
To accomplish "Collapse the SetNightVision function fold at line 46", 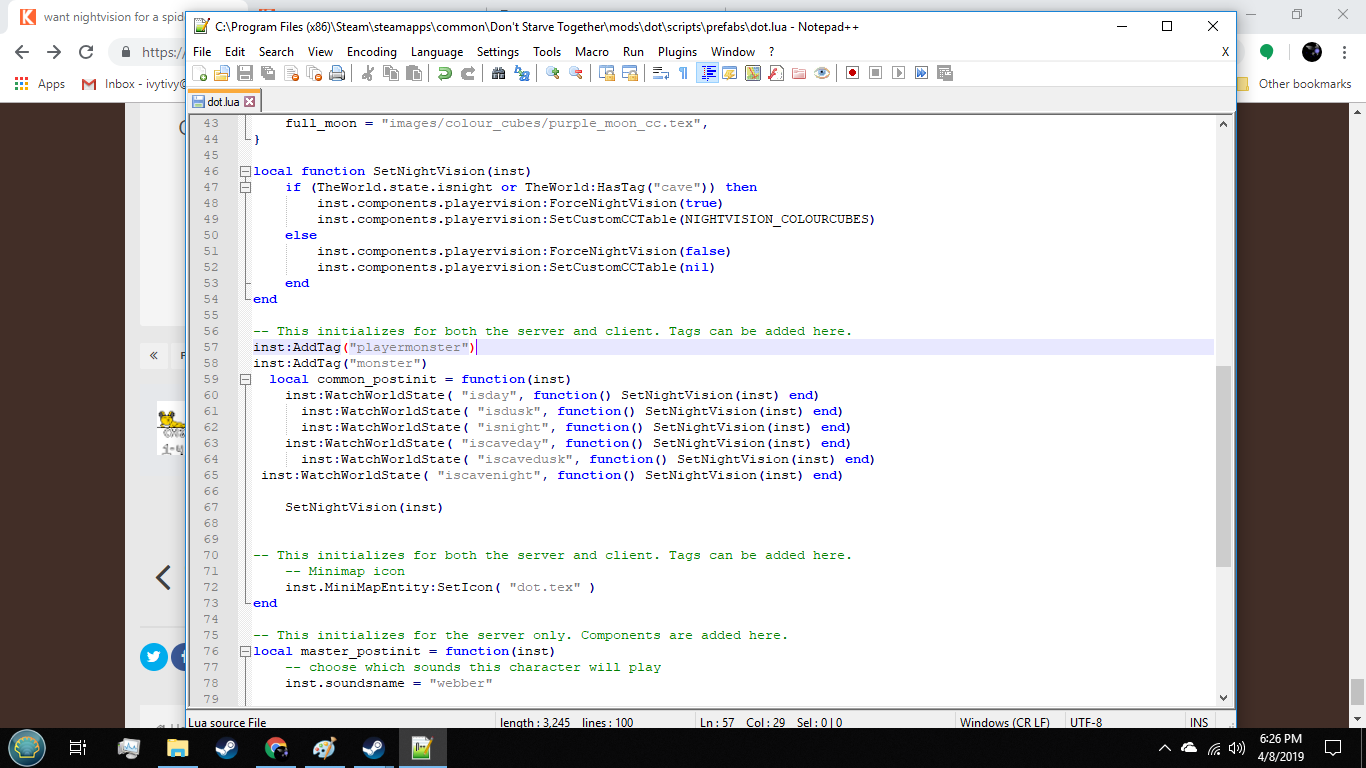I will click(x=245, y=172).
